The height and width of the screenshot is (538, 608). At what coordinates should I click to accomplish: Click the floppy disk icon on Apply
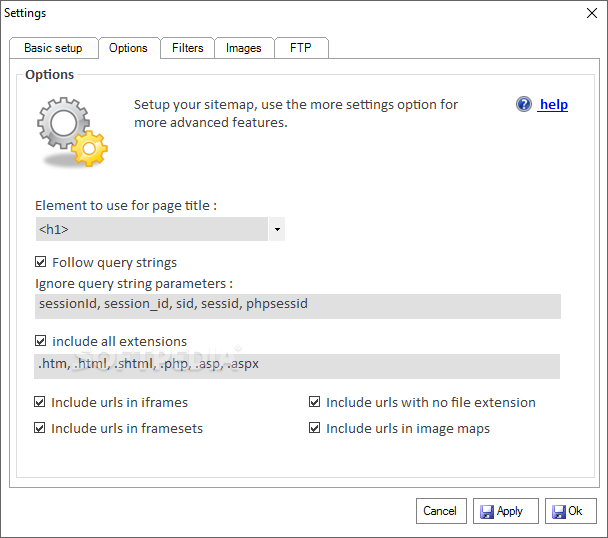487,511
